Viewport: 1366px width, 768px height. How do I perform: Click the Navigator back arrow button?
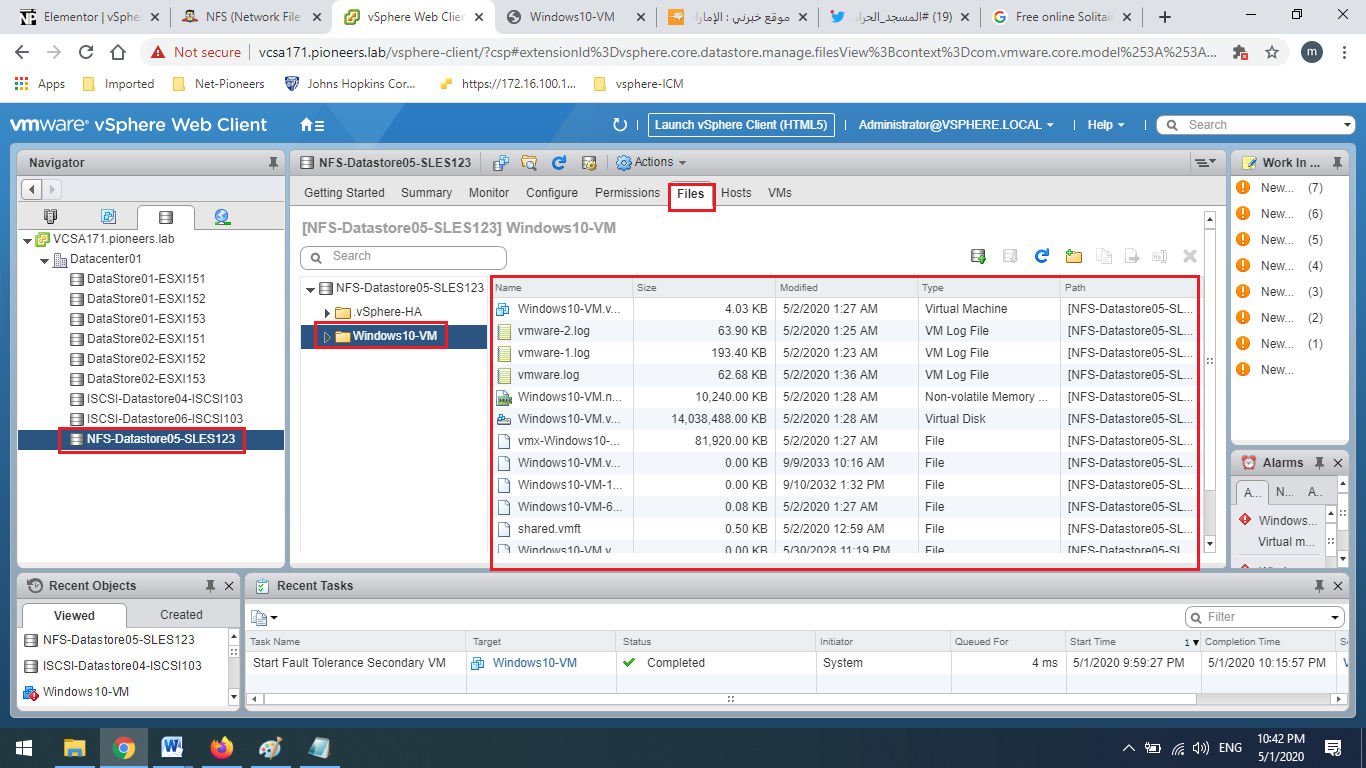click(x=31, y=189)
